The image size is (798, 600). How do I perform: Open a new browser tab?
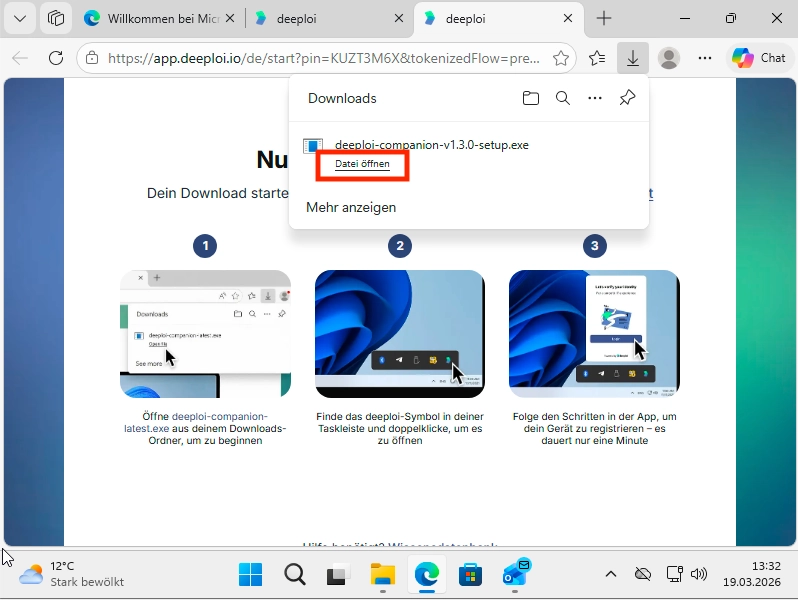604,19
